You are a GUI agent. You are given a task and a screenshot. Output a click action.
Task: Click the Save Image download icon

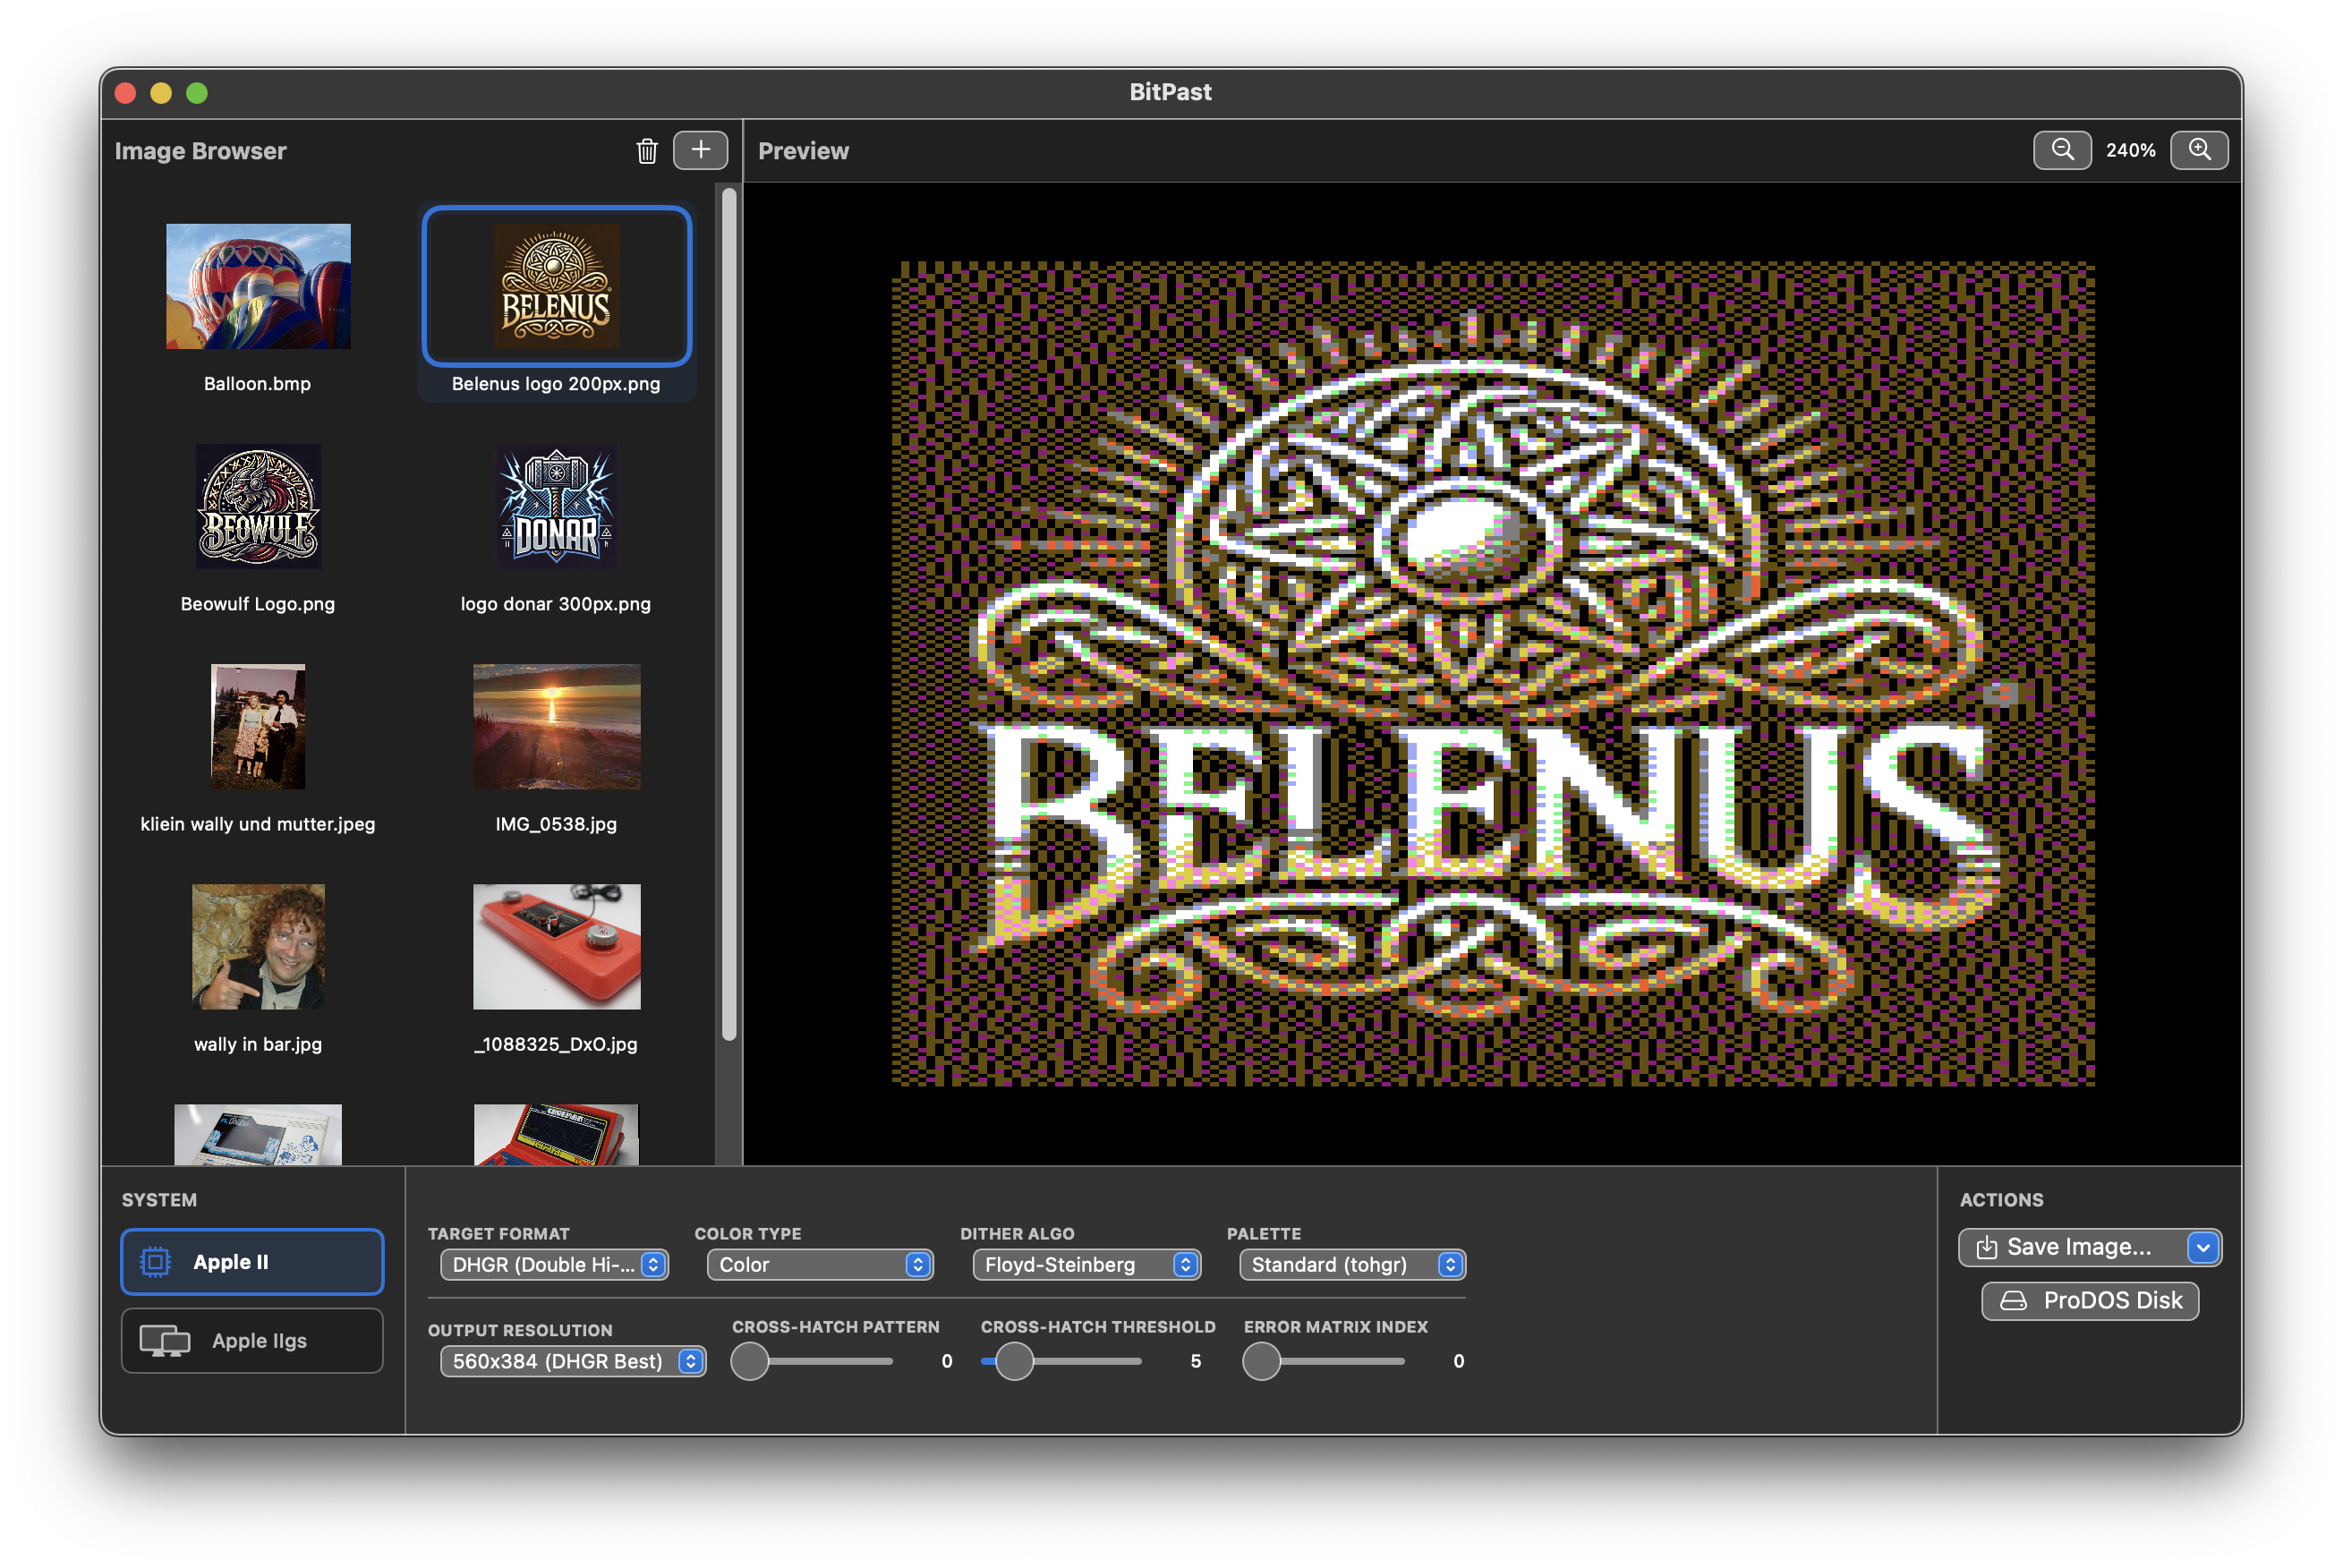[x=1986, y=1247]
